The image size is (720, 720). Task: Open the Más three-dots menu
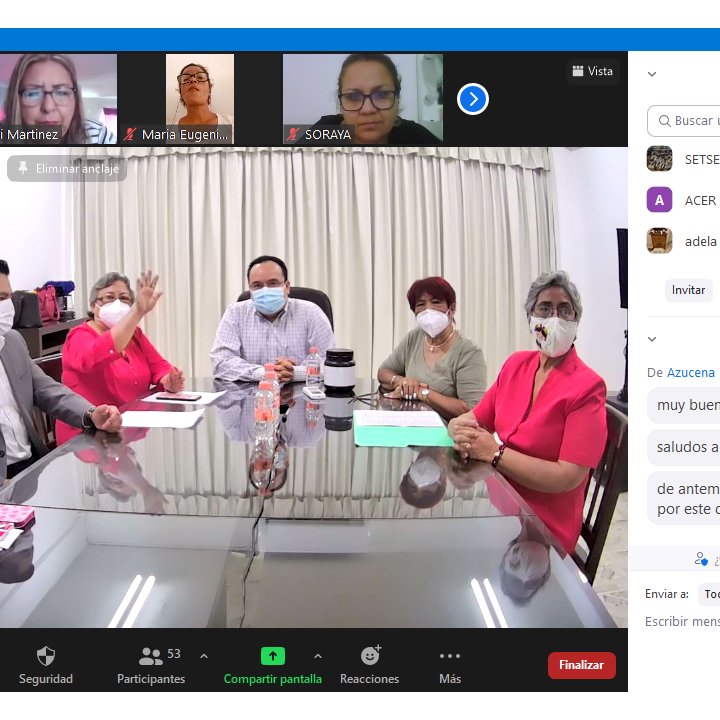tap(450, 656)
